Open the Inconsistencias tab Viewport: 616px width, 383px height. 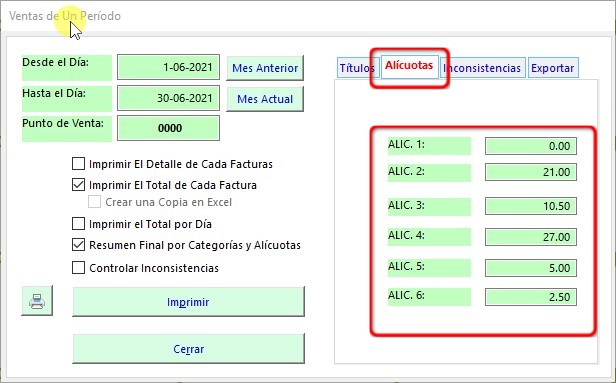[482, 68]
